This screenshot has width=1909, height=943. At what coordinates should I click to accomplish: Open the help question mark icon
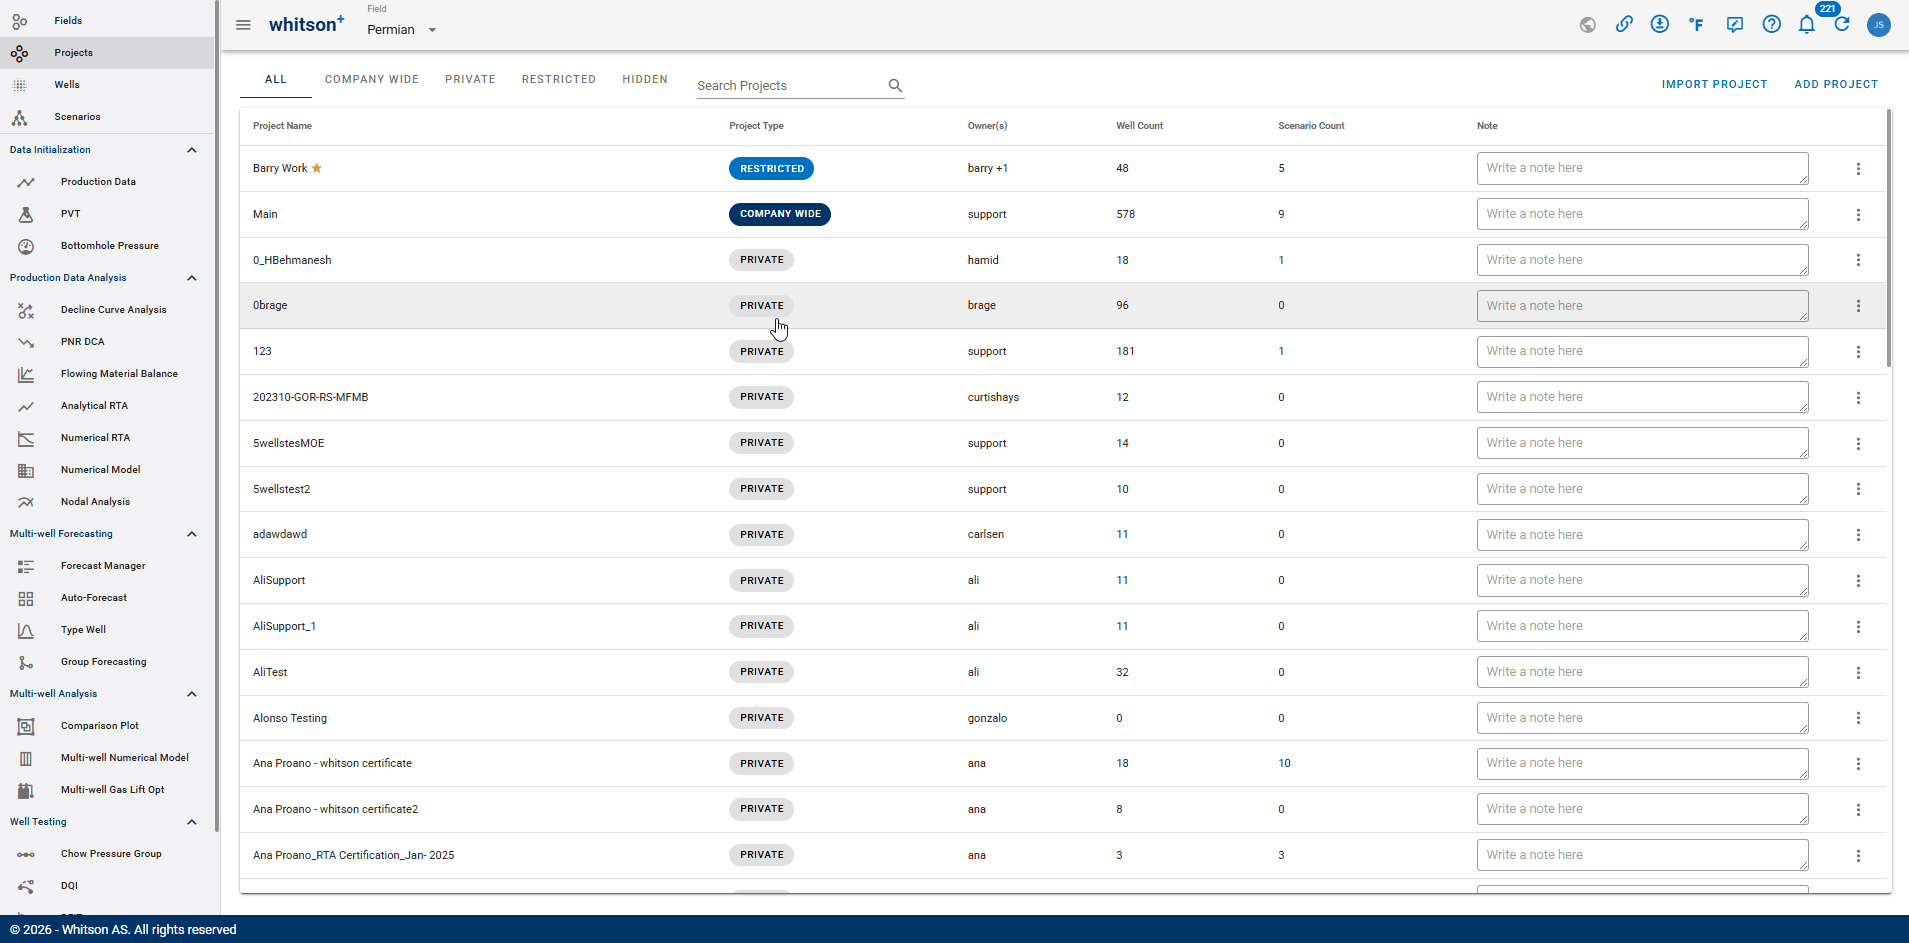click(x=1772, y=24)
